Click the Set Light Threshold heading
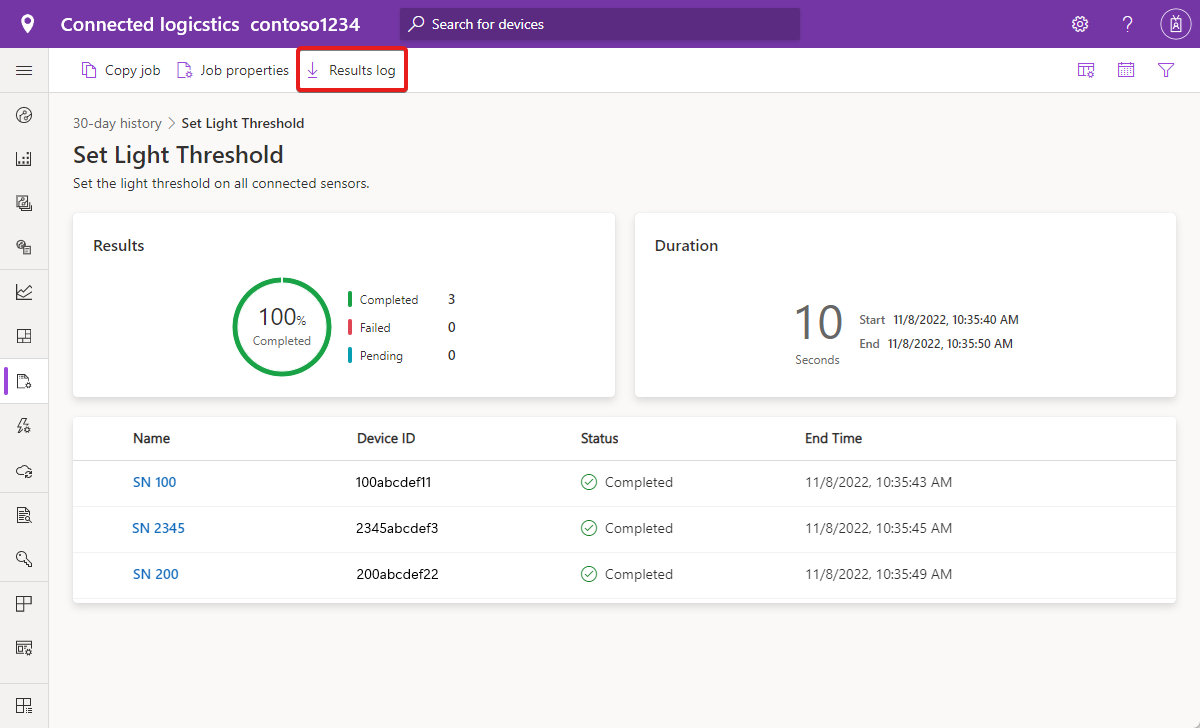1200x728 pixels. 178,155
